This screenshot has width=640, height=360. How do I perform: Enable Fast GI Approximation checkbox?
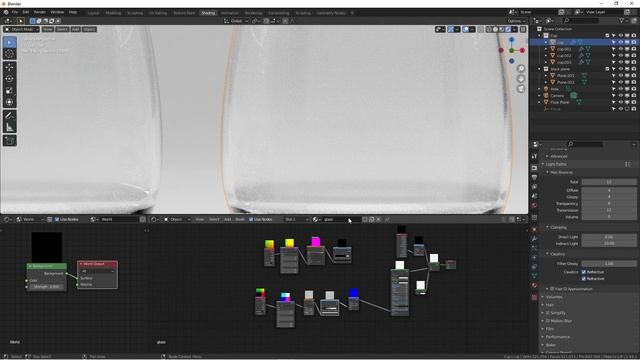tap(552, 289)
